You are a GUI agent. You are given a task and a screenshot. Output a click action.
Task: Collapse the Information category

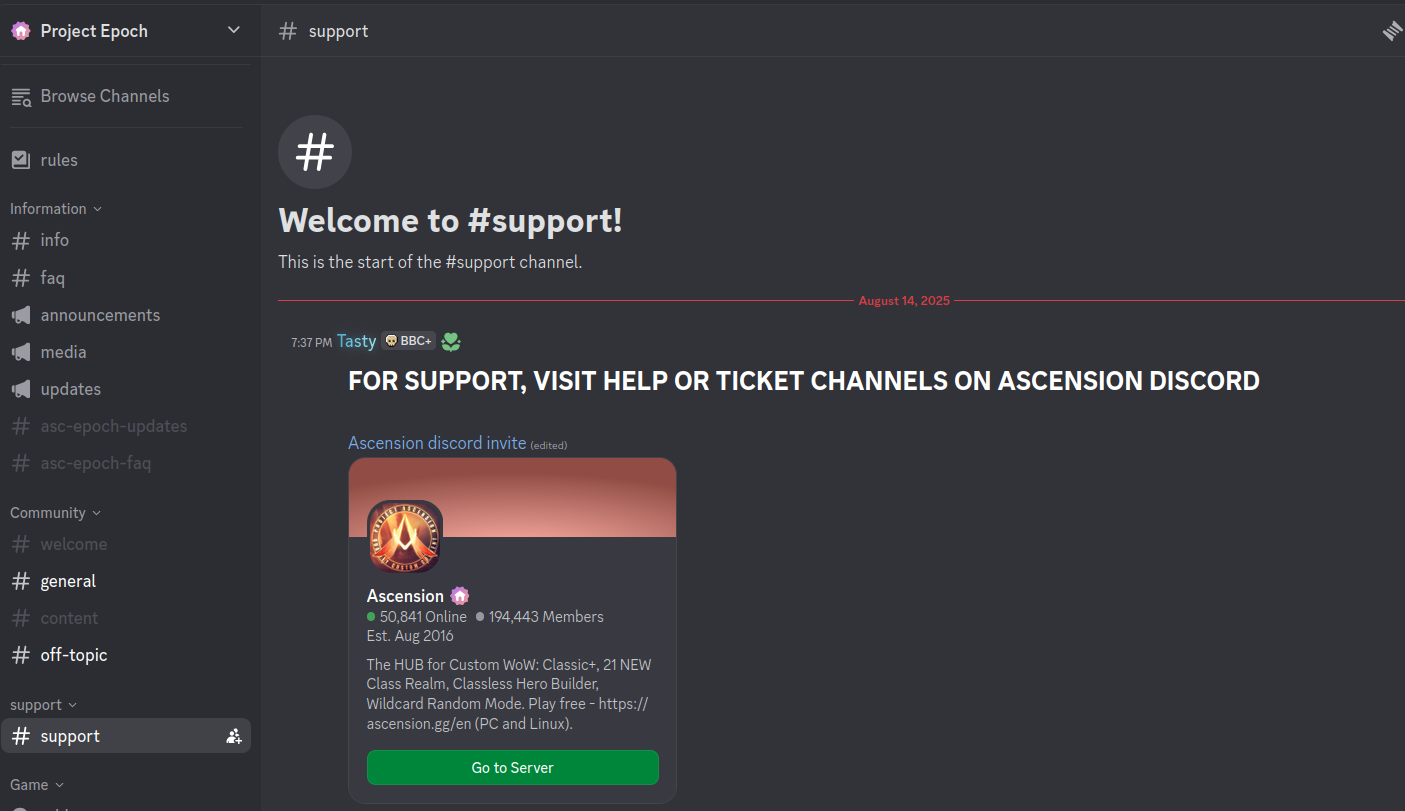click(x=56, y=209)
